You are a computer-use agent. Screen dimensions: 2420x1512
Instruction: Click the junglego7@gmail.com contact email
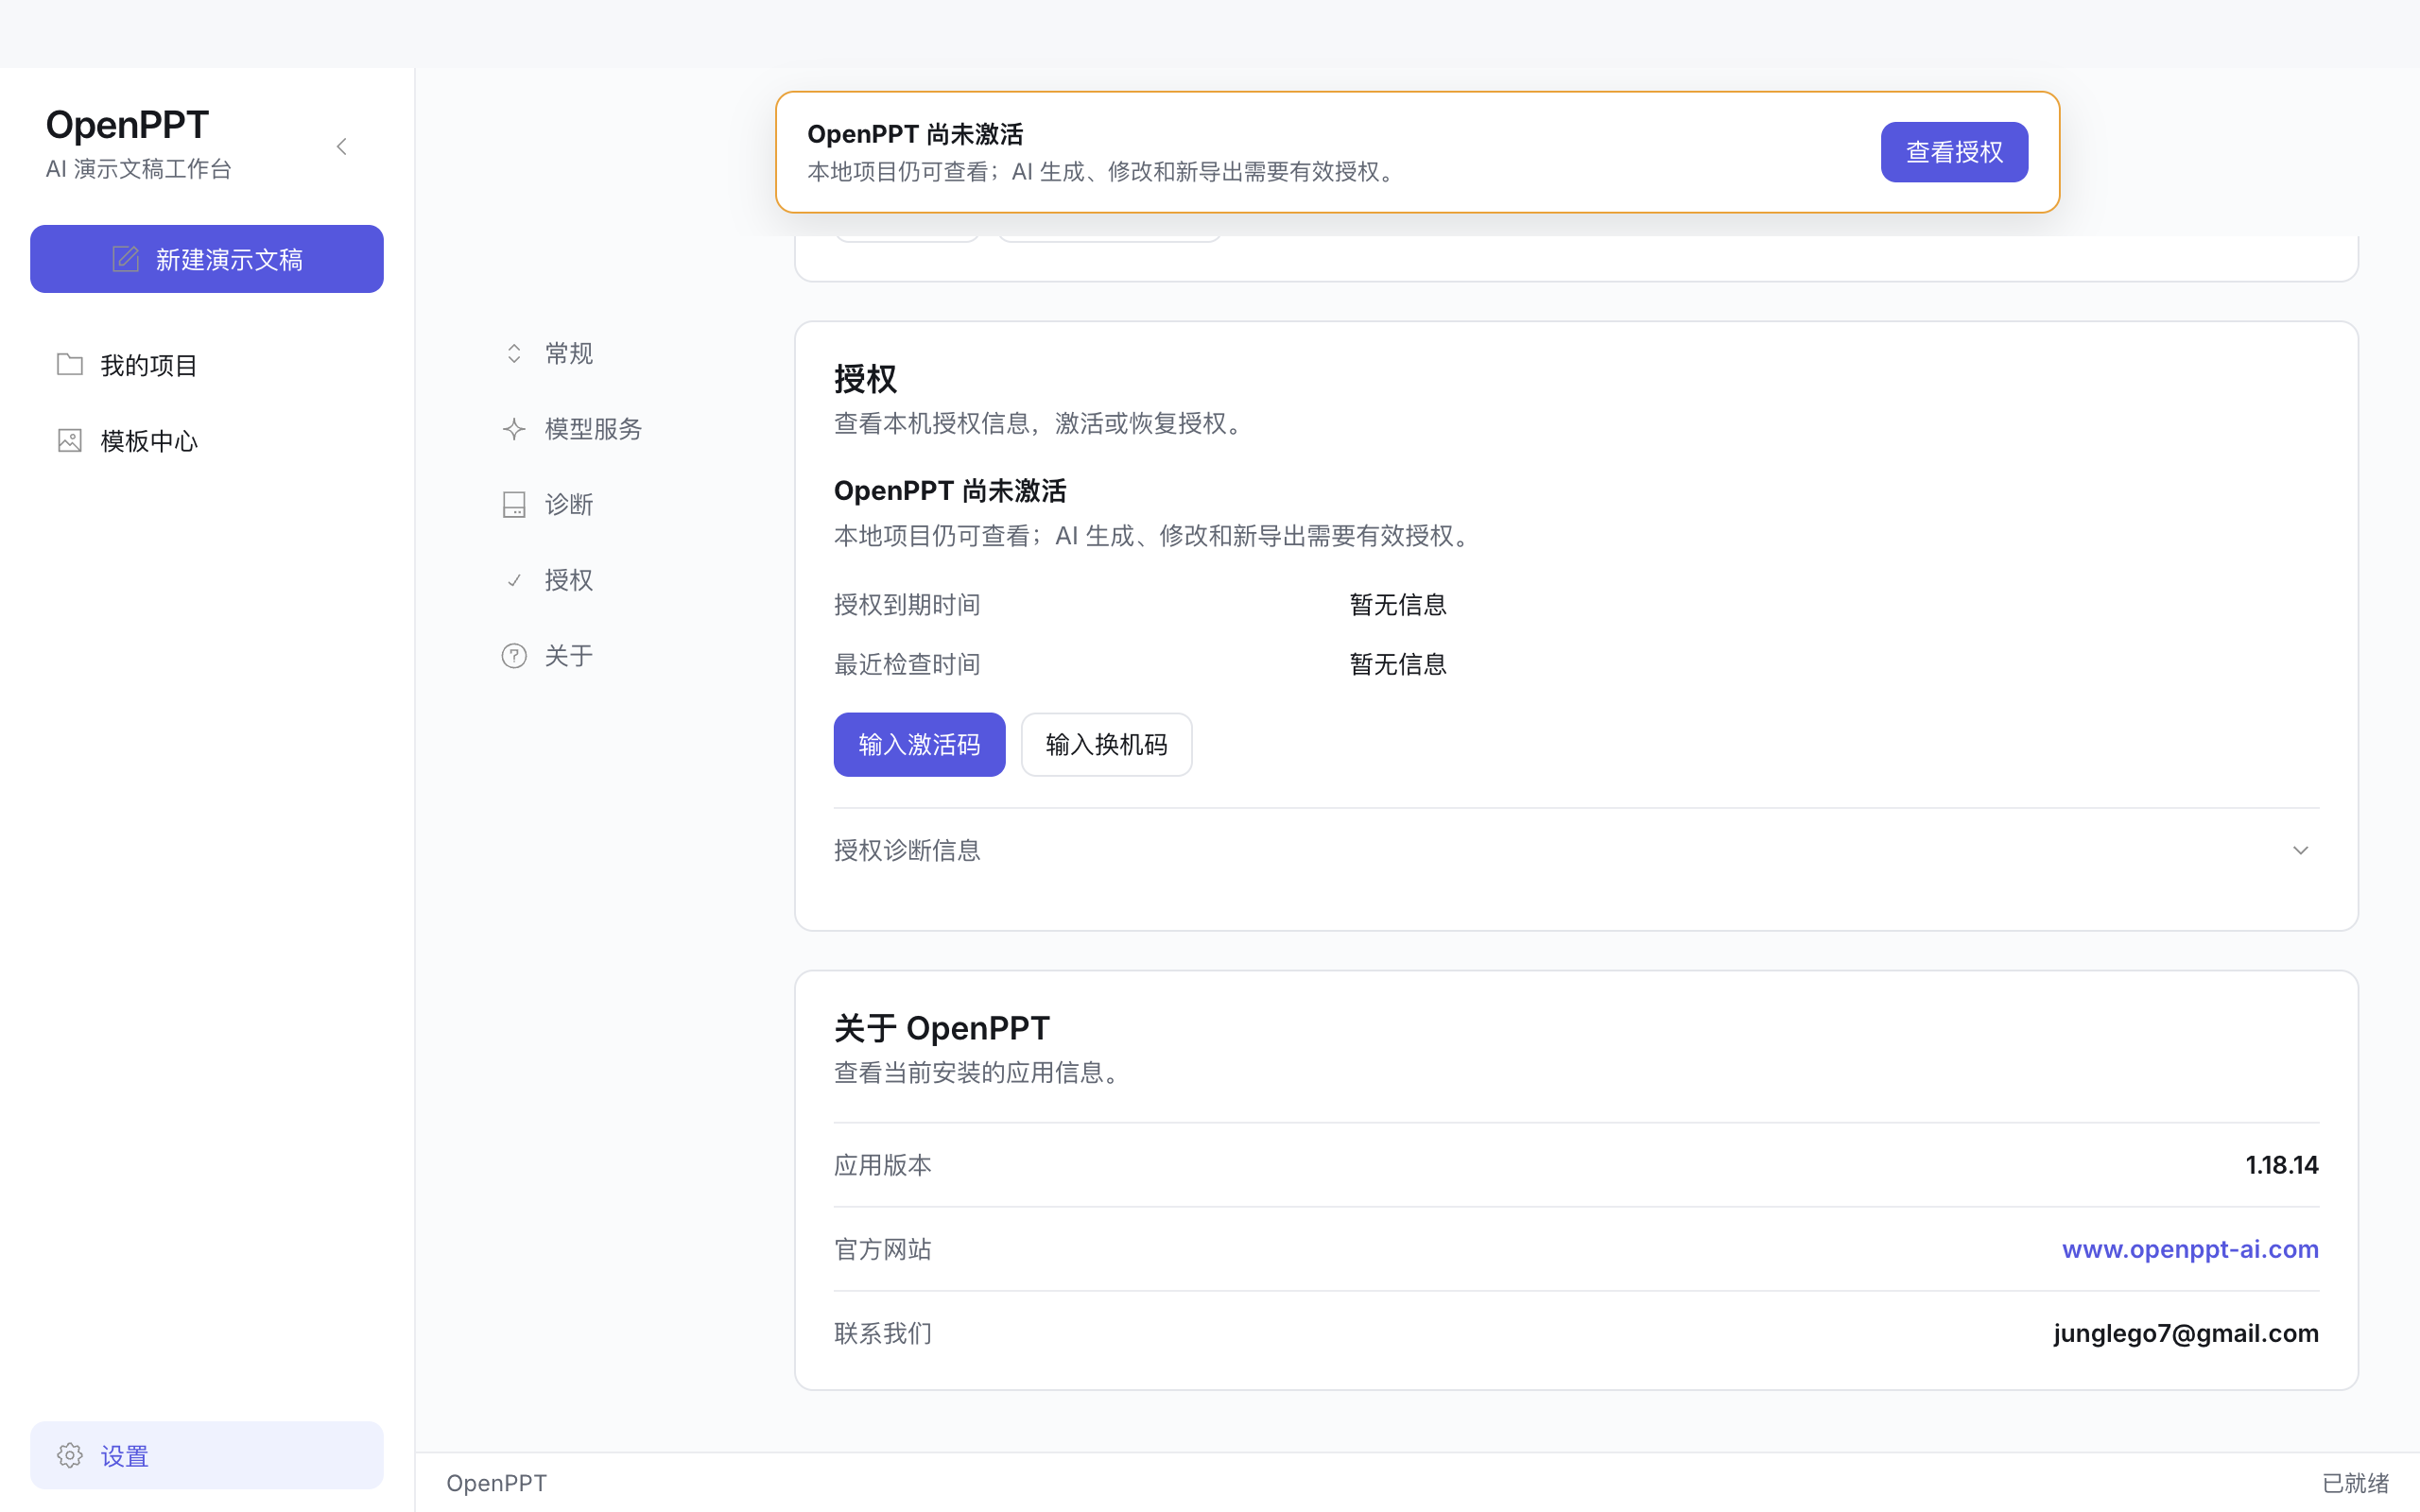tap(2186, 1333)
